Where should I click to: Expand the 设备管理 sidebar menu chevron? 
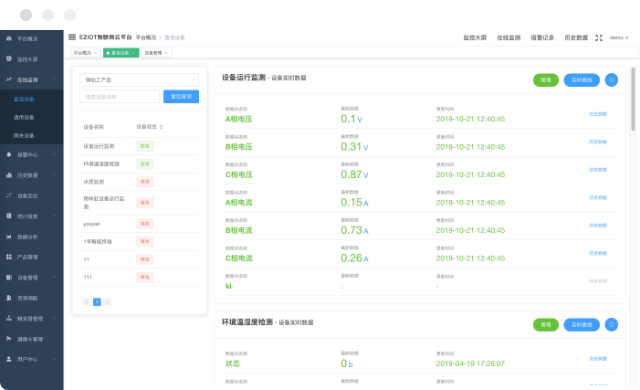(x=54, y=277)
